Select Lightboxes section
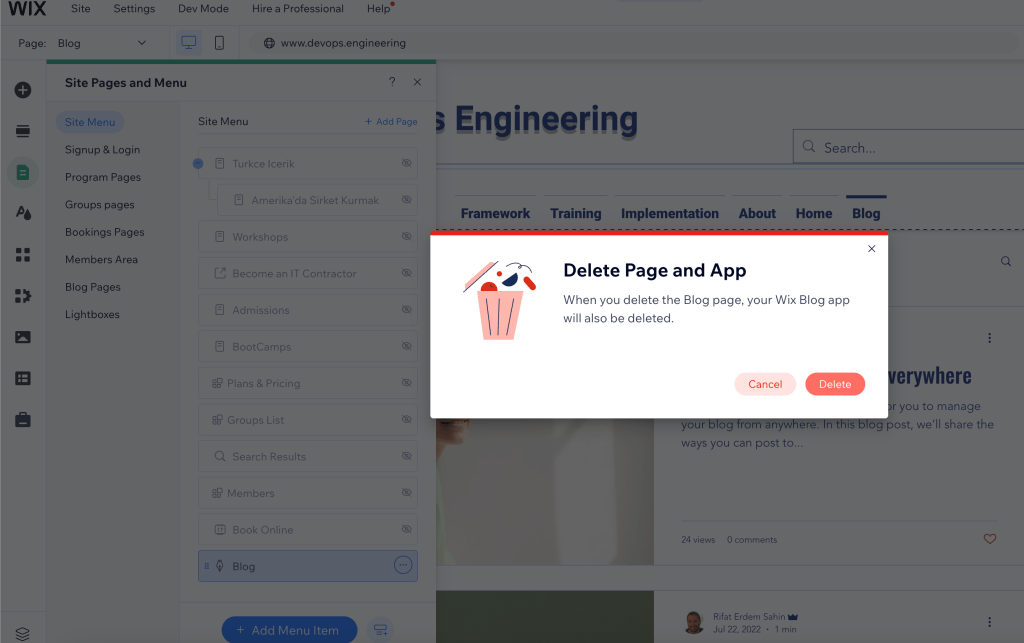This screenshot has height=643, width=1024. 92,314
